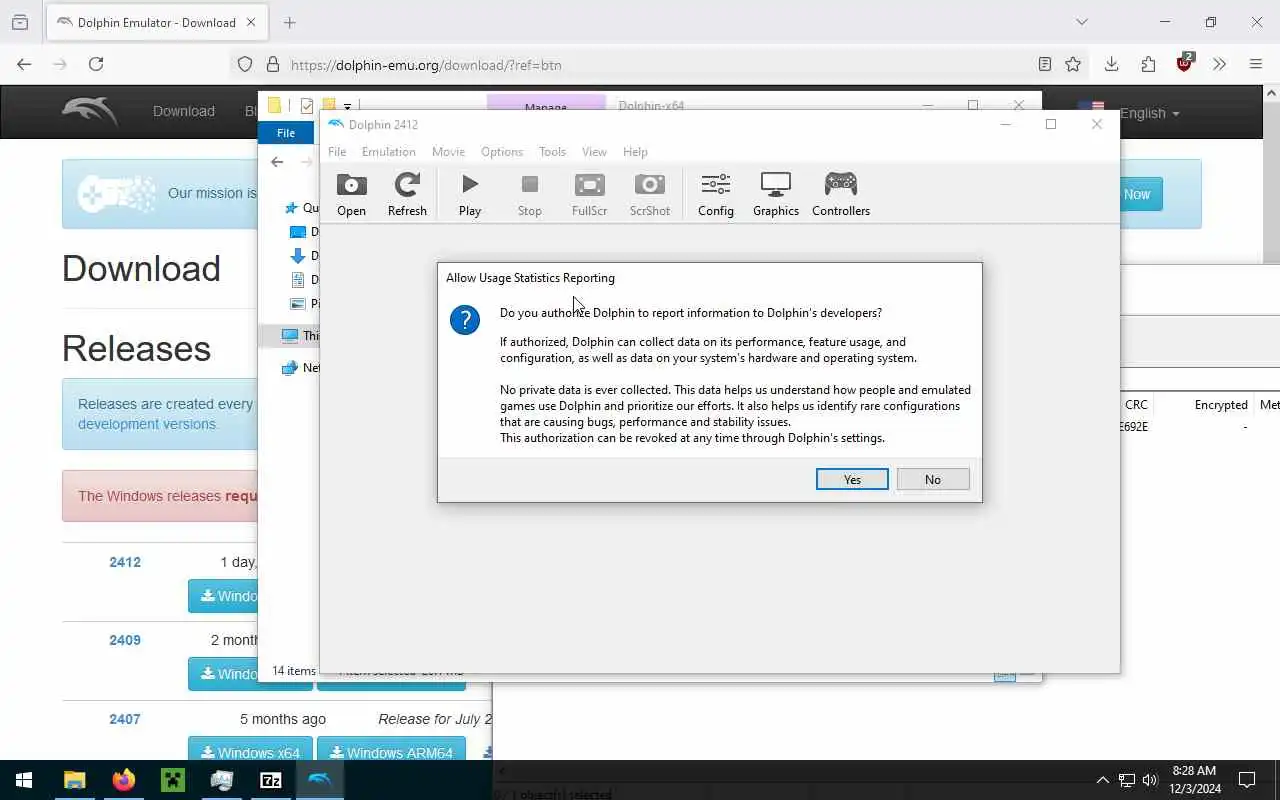Open the View menu in Dolphin
The height and width of the screenshot is (800, 1280).
point(594,152)
